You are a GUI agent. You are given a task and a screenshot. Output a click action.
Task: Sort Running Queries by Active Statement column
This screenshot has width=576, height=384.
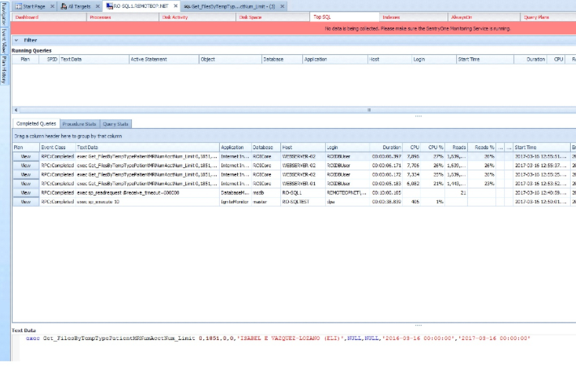[x=164, y=59]
